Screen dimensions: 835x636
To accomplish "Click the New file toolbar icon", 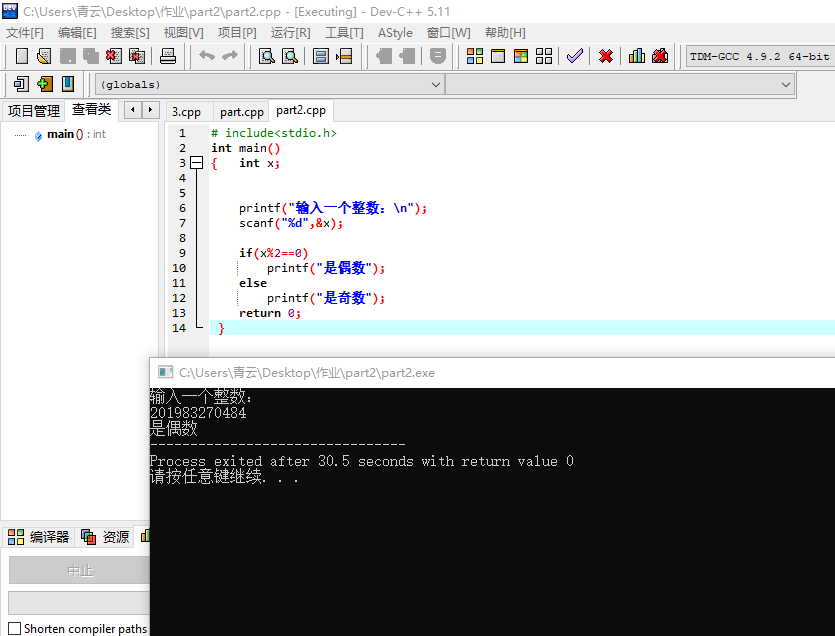I will [21, 57].
